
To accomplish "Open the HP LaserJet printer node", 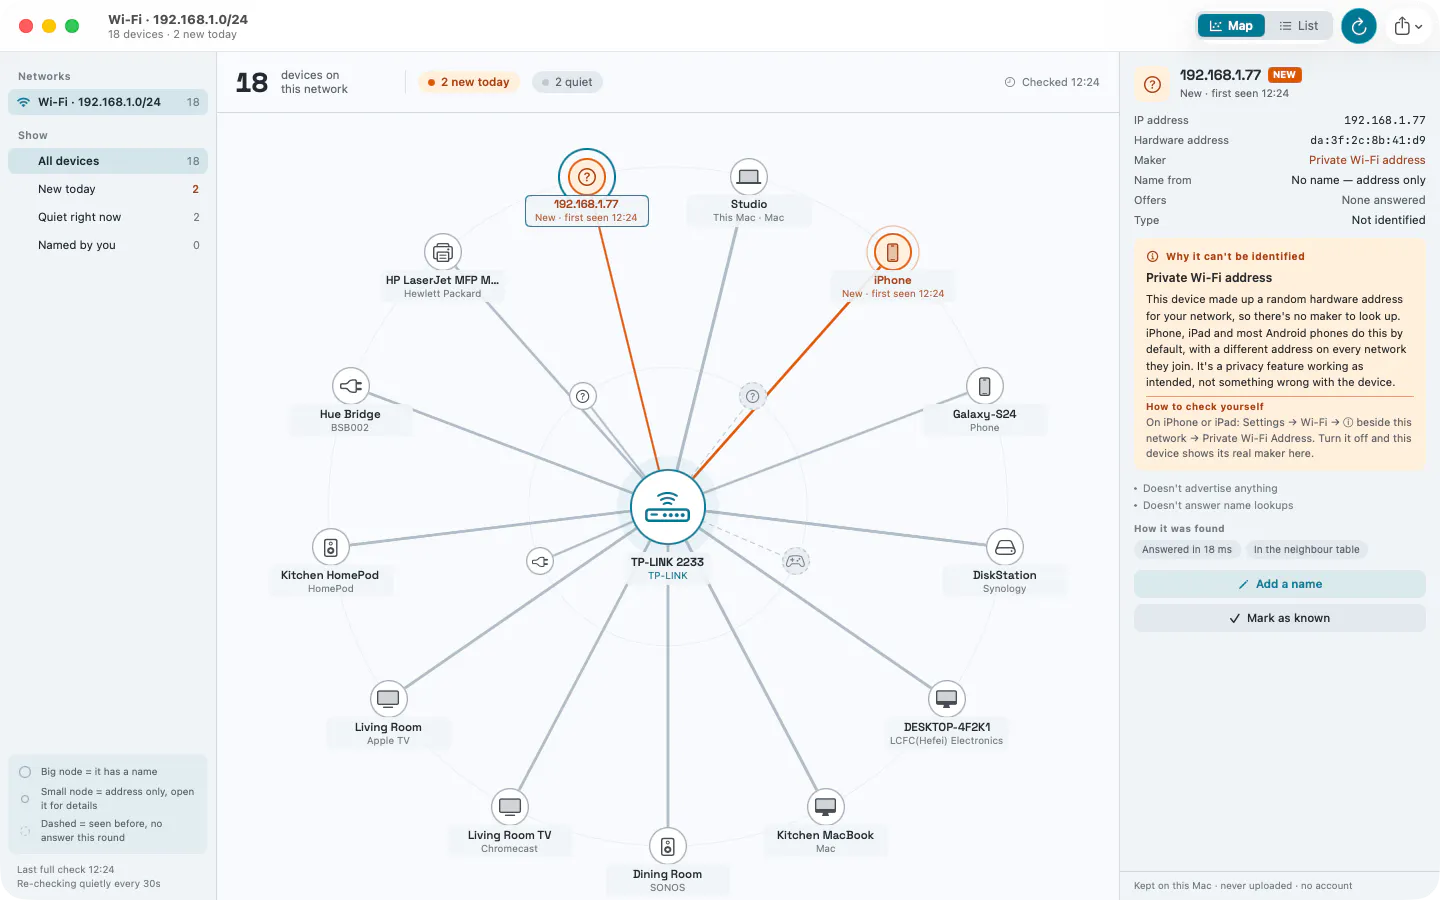I will click(443, 253).
